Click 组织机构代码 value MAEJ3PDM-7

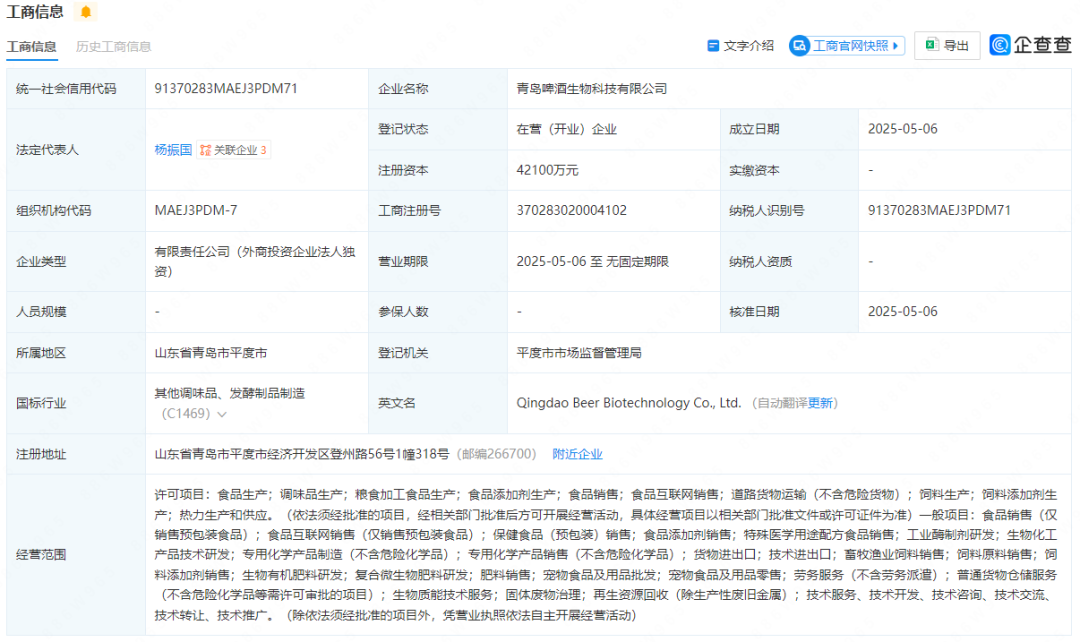(196, 210)
